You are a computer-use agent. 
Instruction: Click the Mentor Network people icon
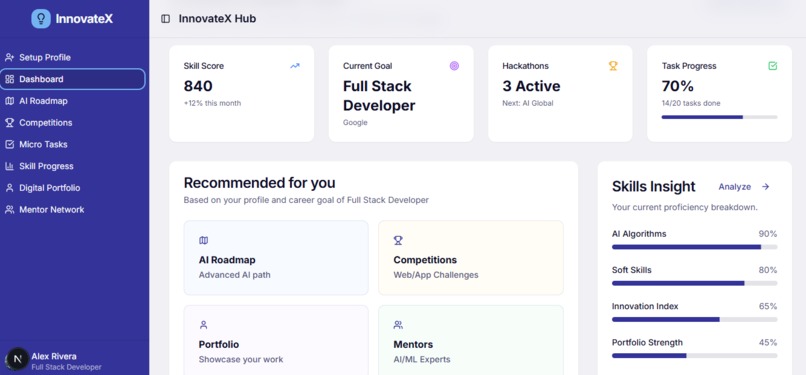[9, 210]
